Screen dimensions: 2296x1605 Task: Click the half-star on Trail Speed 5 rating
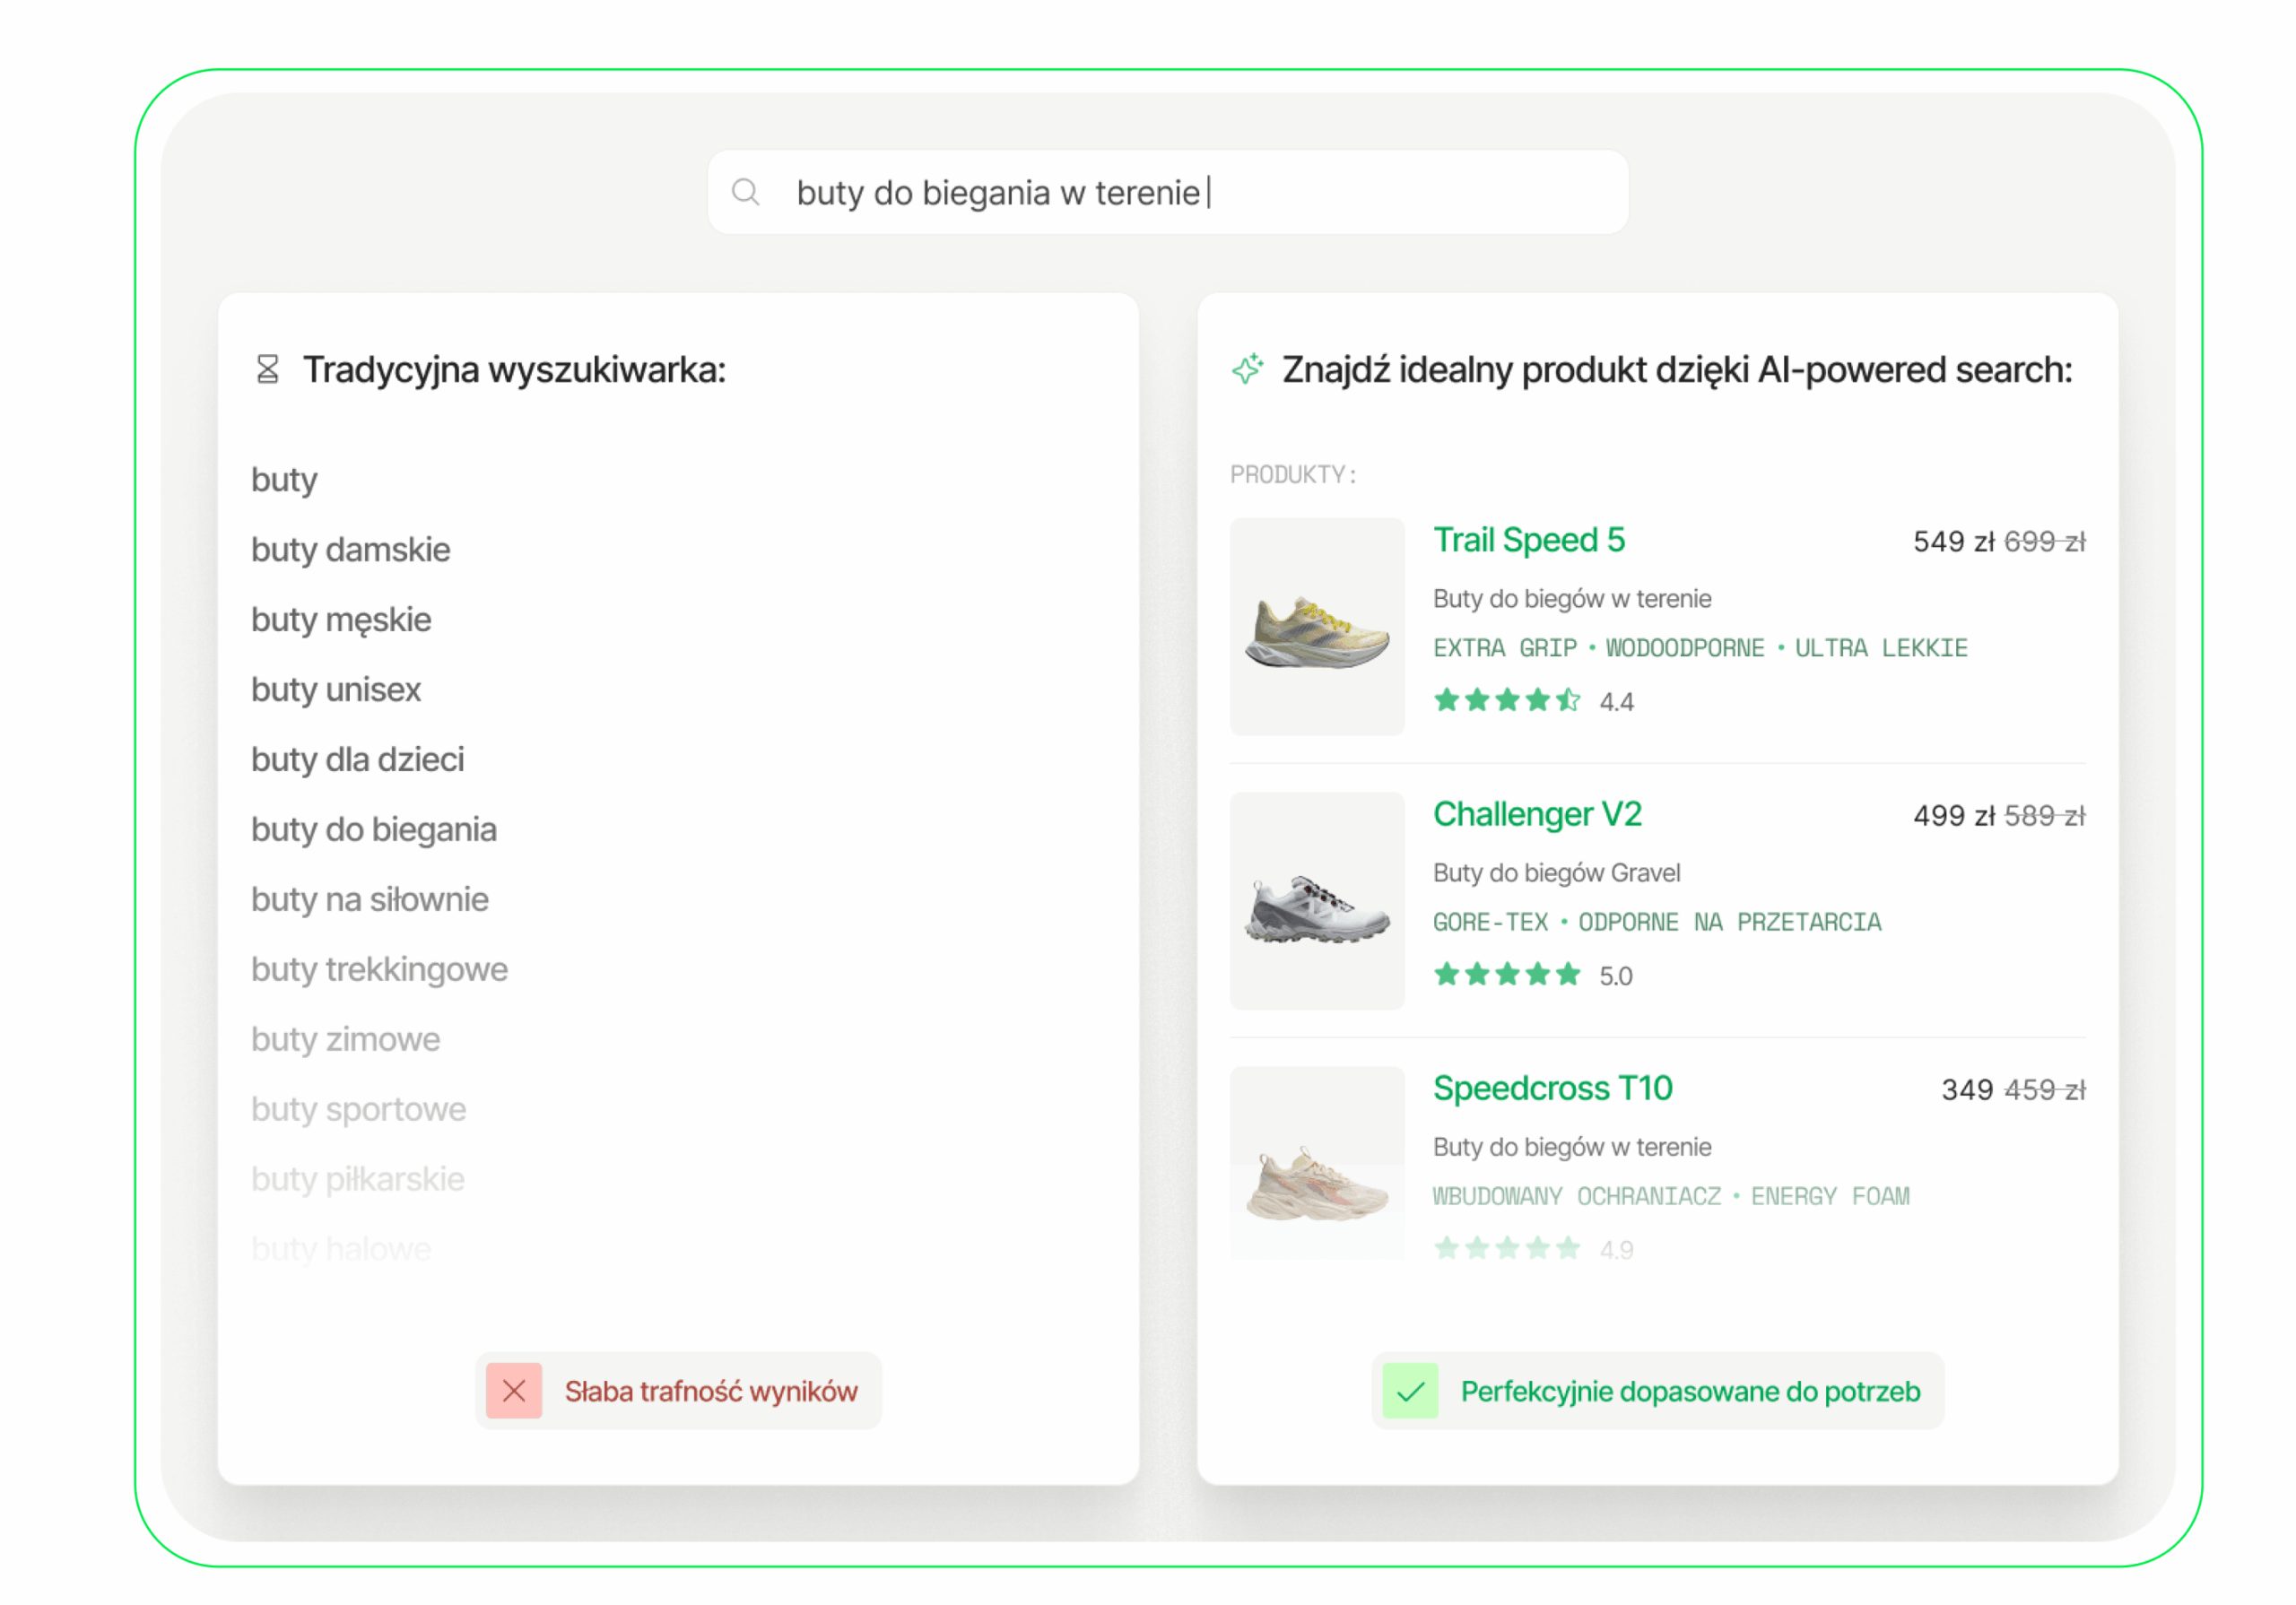(1568, 700)
